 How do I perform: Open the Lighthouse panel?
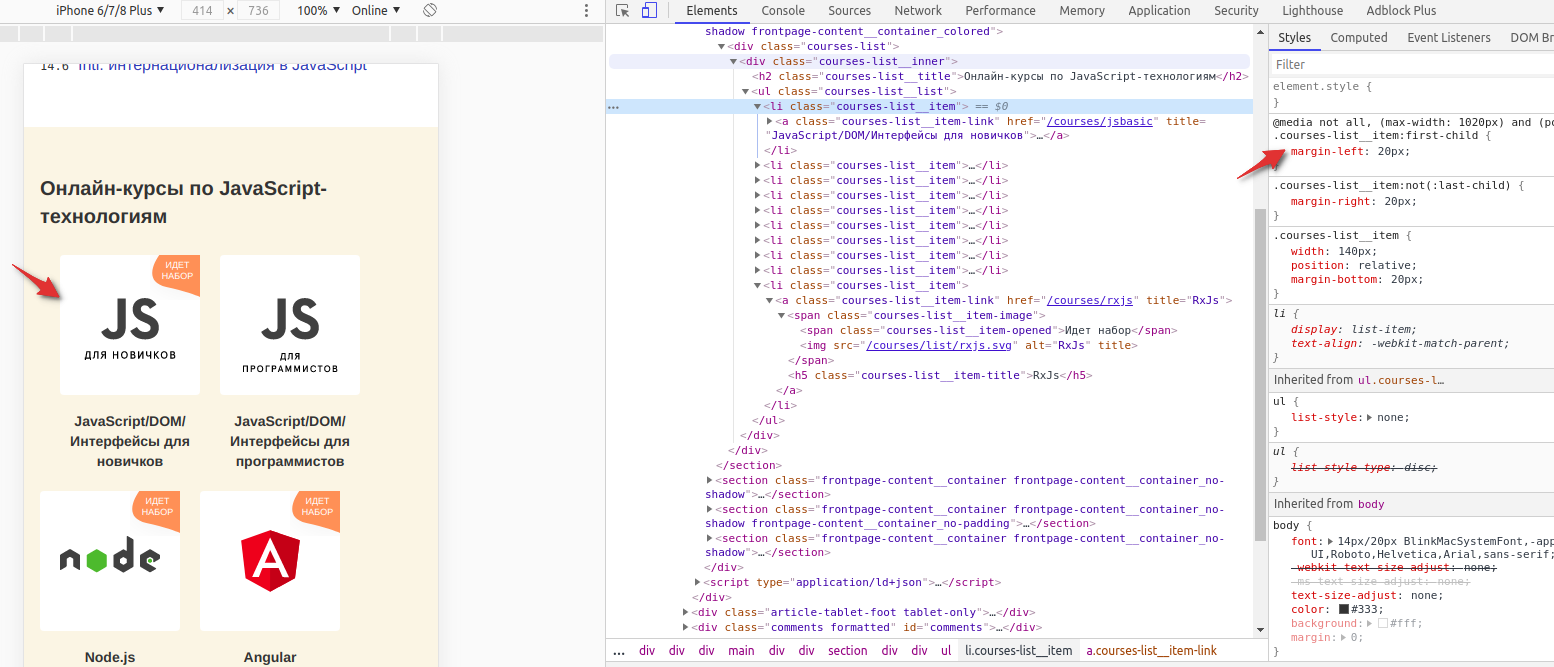[x=1312, y=10]
